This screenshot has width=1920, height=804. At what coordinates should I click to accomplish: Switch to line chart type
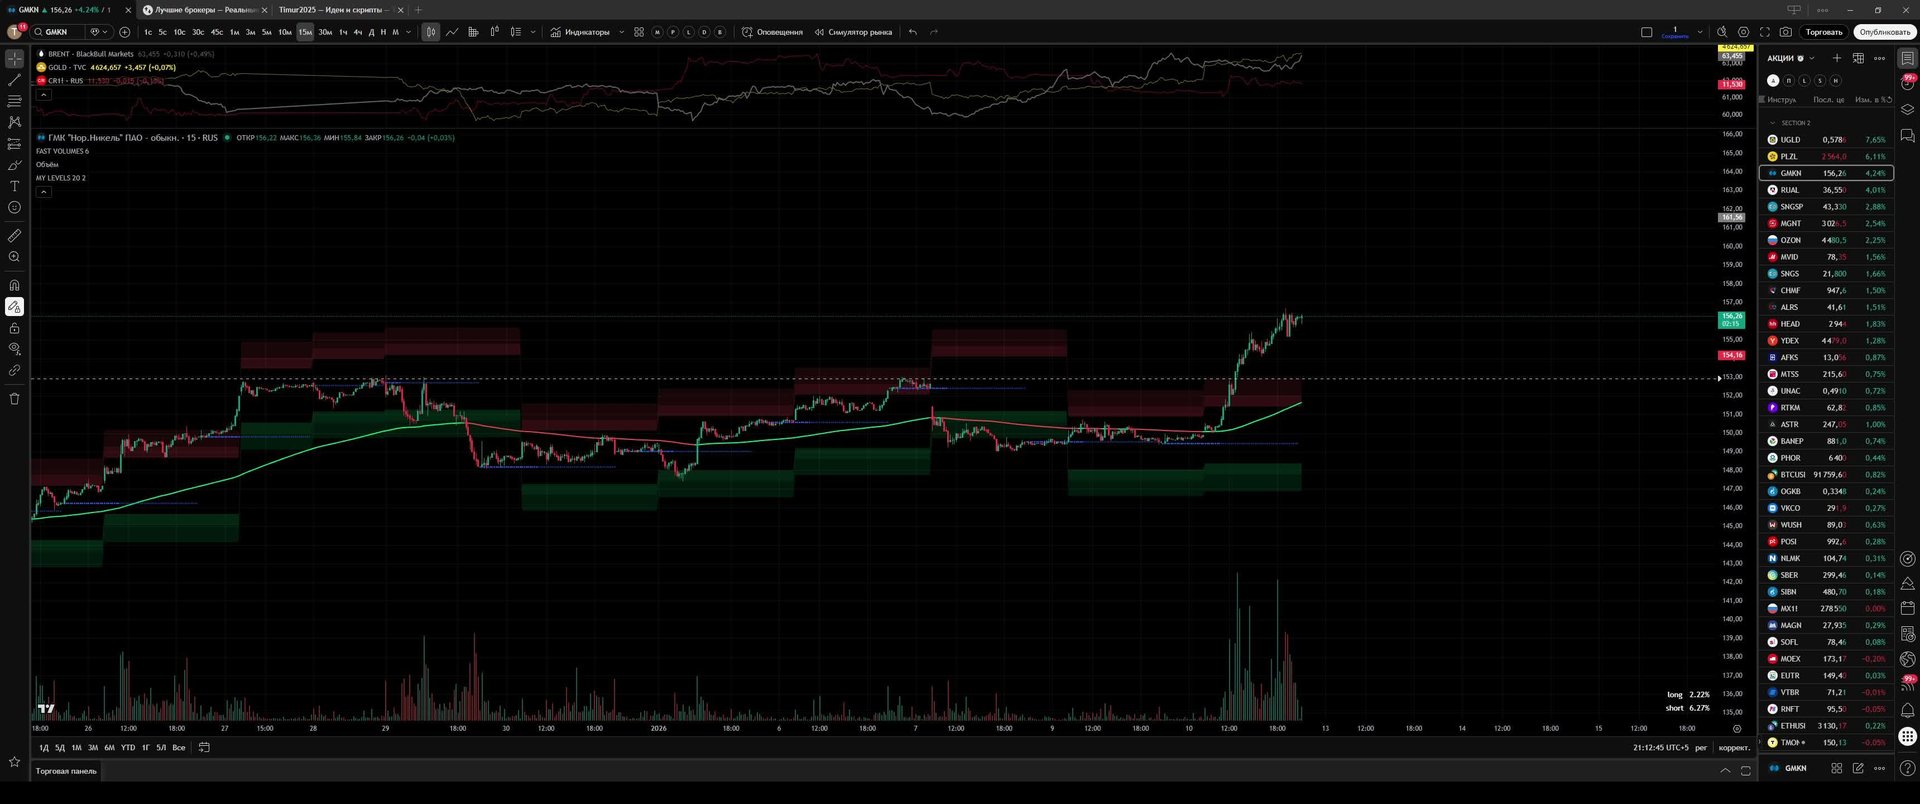pos(452,32)
